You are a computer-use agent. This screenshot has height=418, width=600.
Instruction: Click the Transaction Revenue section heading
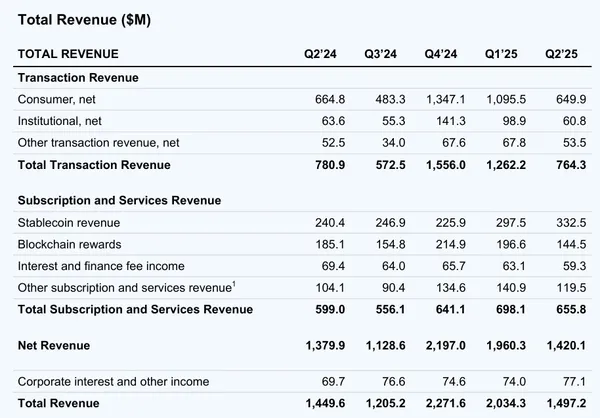(78, 77)
